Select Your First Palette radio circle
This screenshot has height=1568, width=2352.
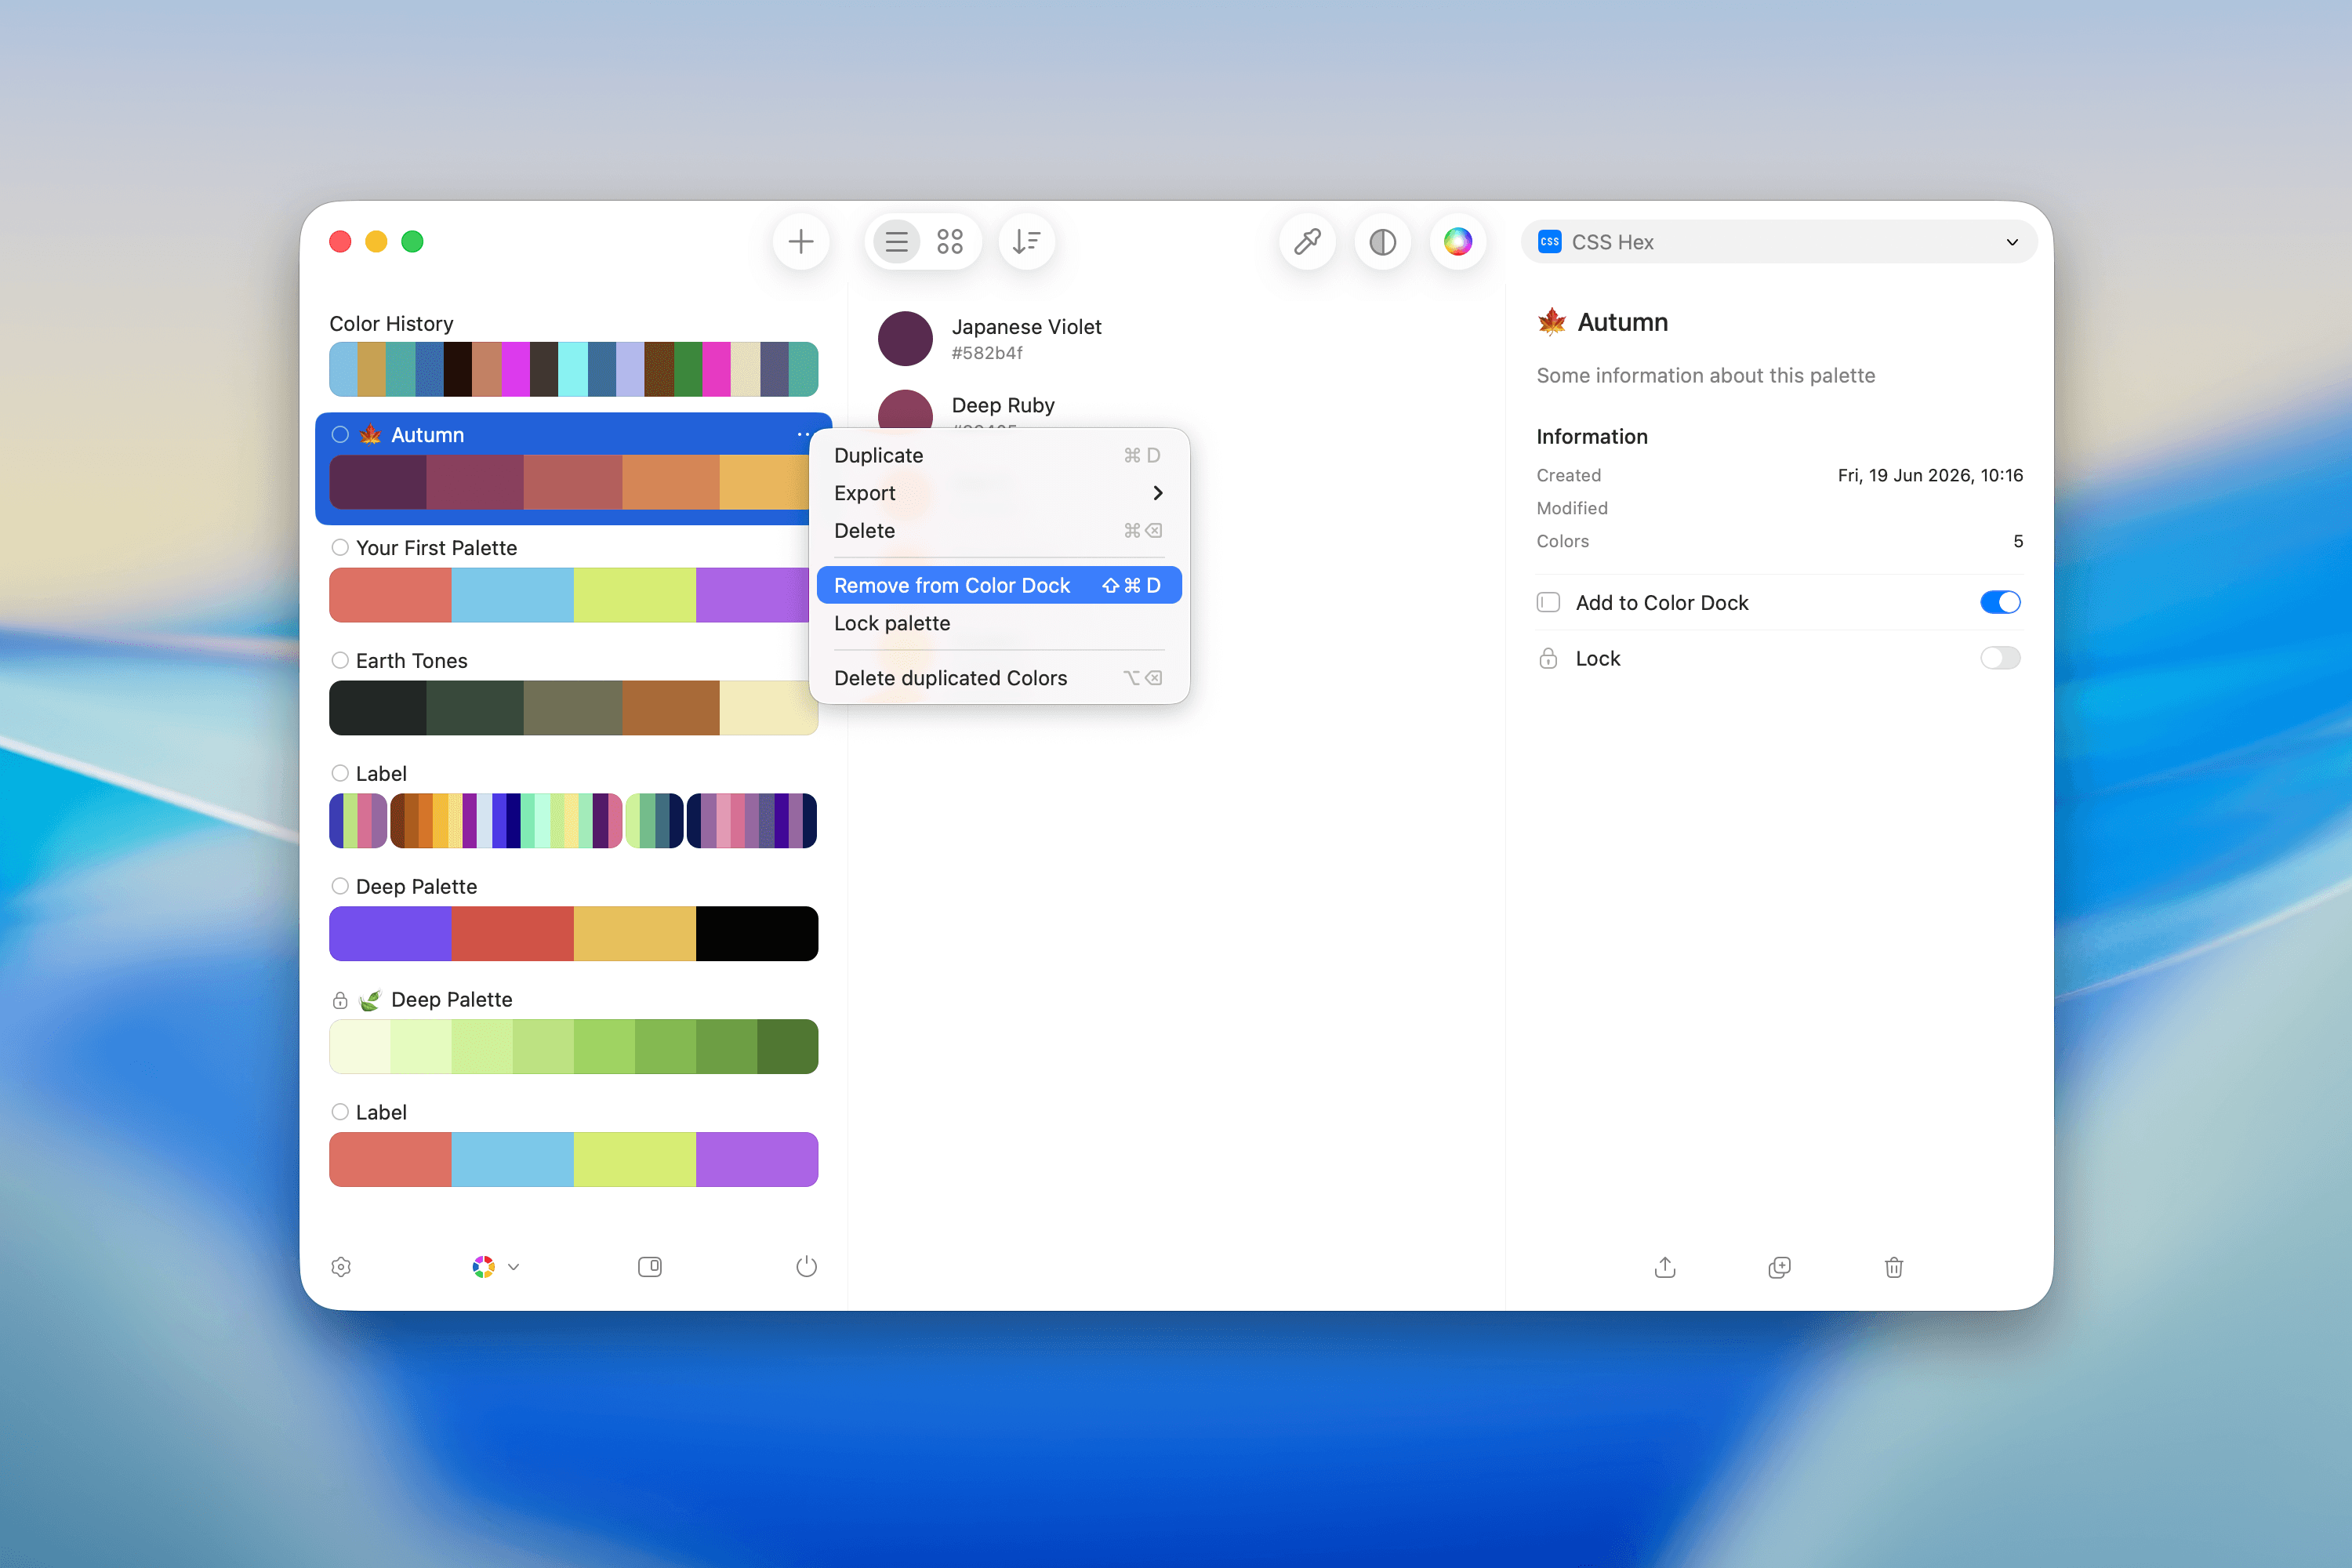tap(340, 547)
